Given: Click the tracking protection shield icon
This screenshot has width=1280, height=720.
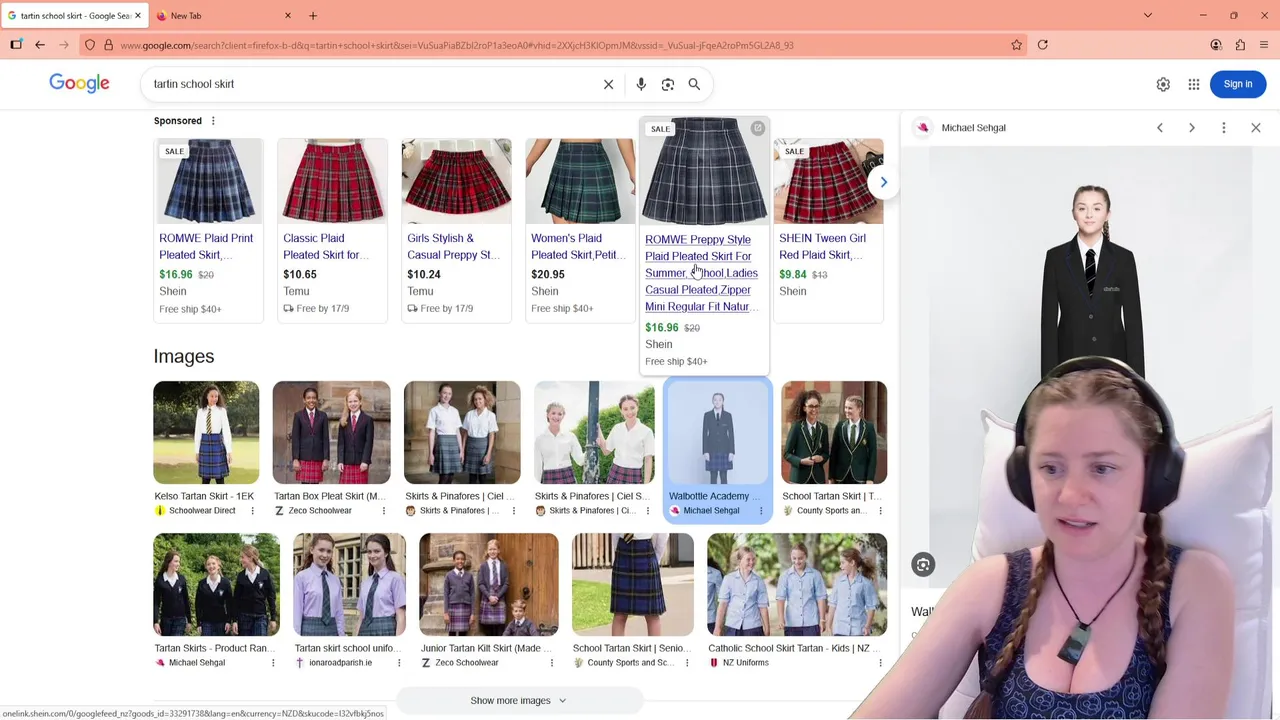Looking at the screenshot, I should [x=90, y=45].
